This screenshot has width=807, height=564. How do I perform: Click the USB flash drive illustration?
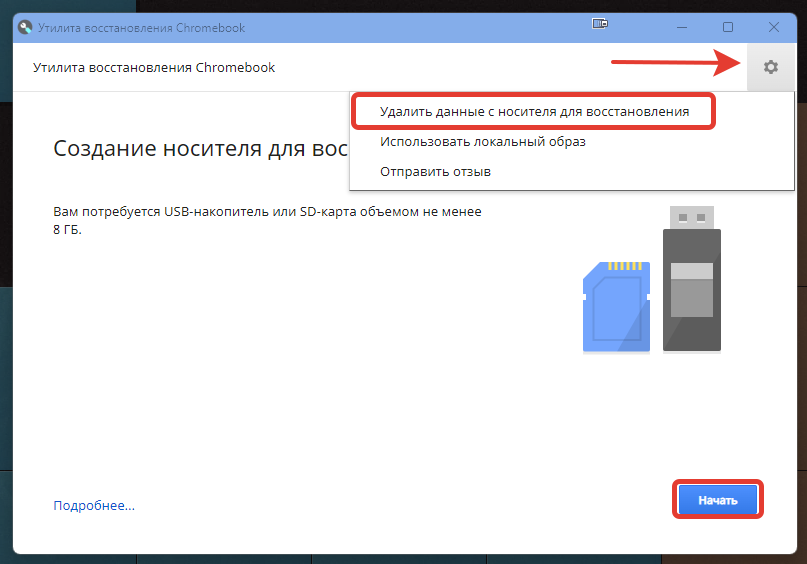pos(692,279)
